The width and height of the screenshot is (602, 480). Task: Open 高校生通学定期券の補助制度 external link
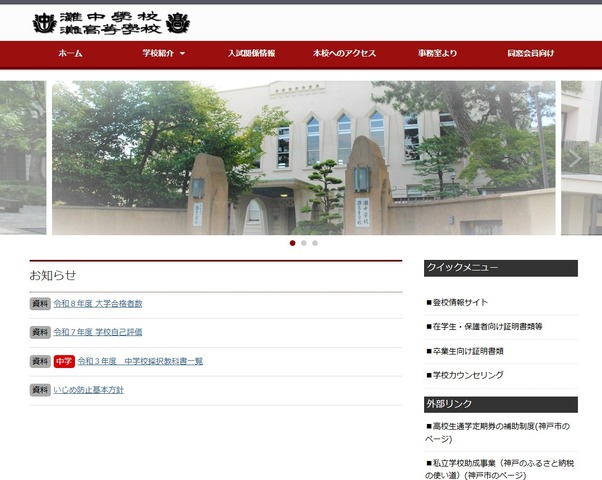(x=498, y=432)
